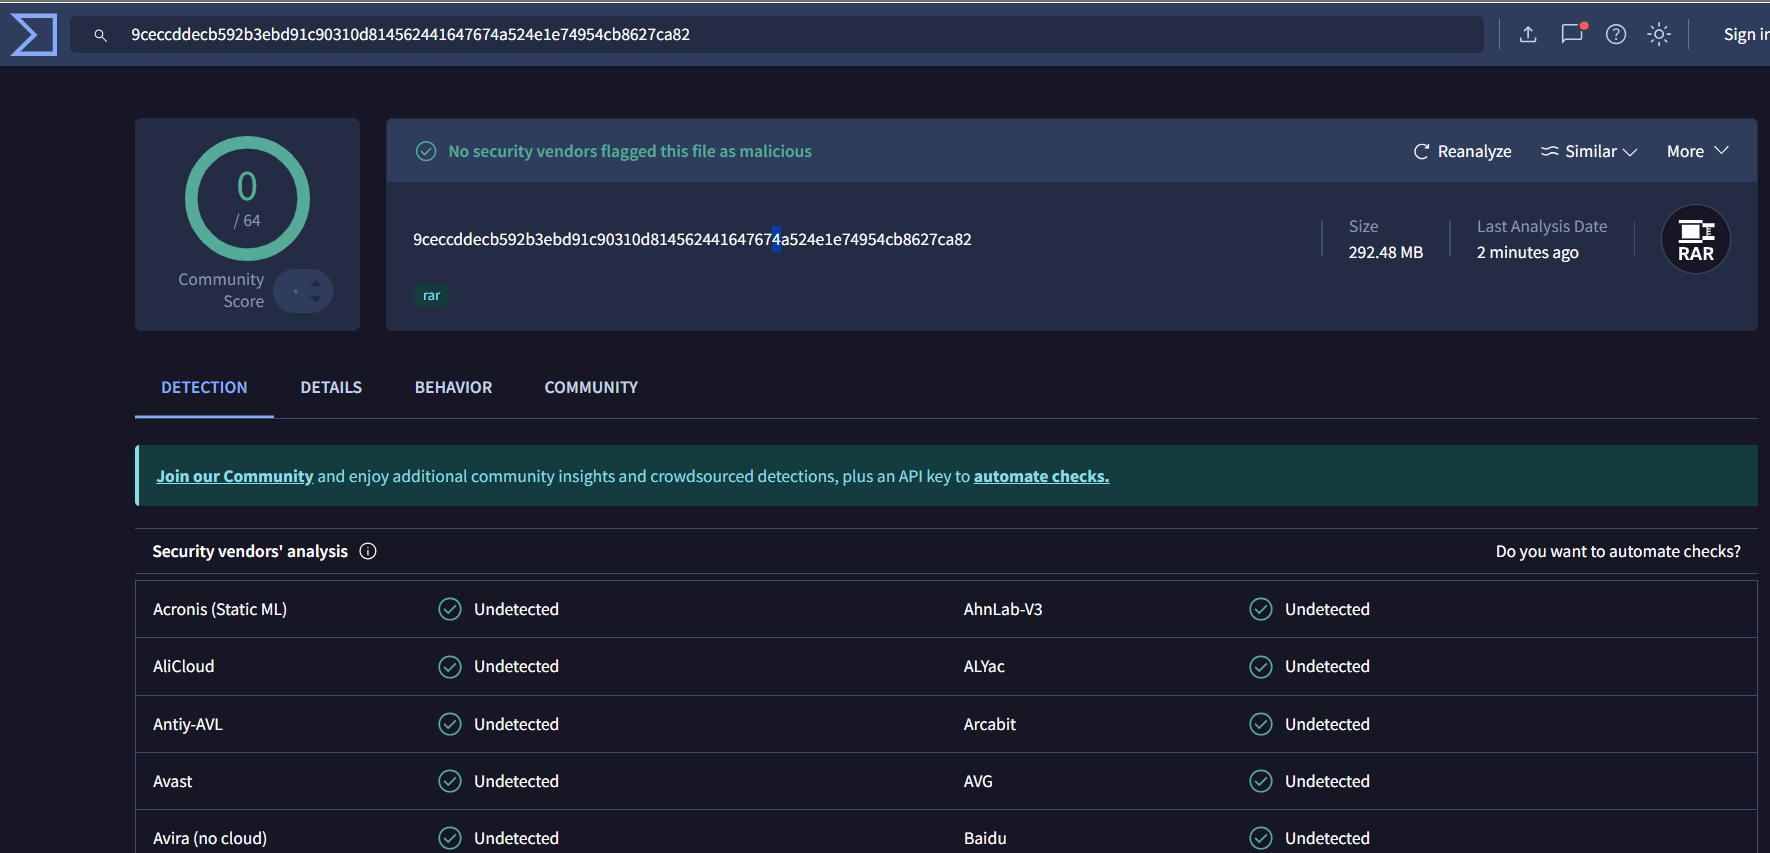Click the Avast undetected check icon

pyautogui.click(x=450, y=781)
